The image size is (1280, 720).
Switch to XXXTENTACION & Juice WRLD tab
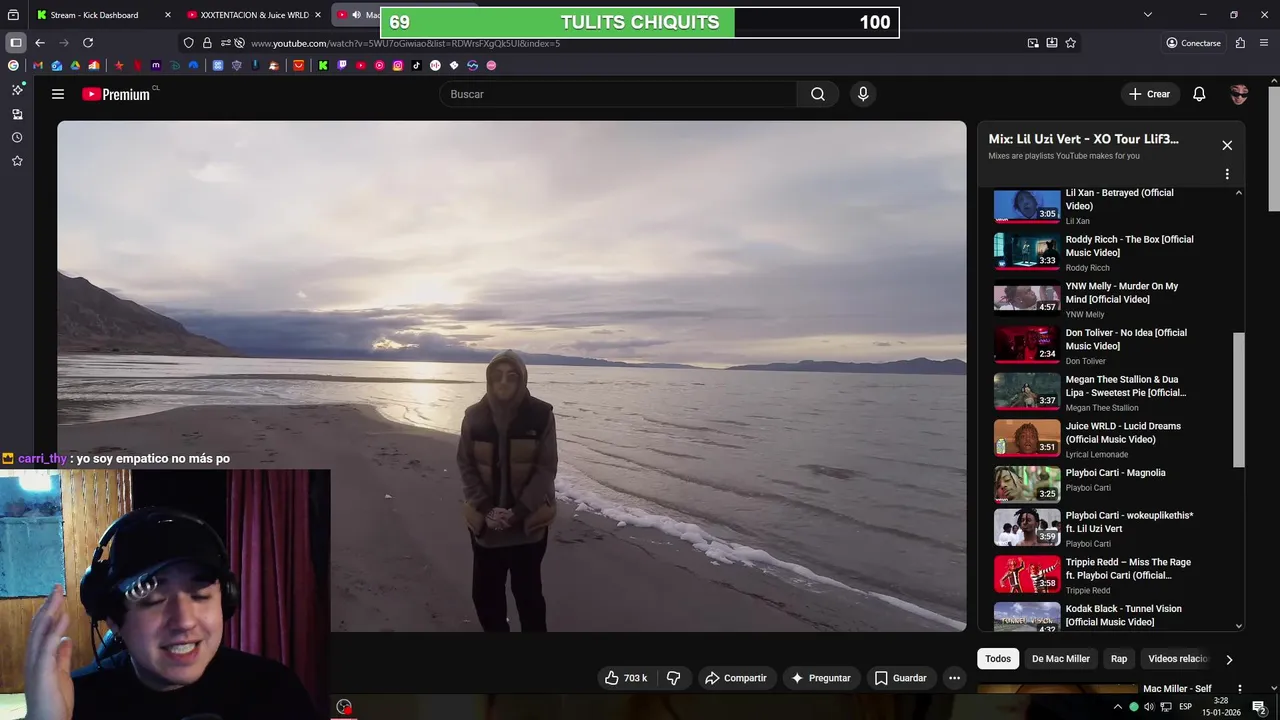coord(253,15)
